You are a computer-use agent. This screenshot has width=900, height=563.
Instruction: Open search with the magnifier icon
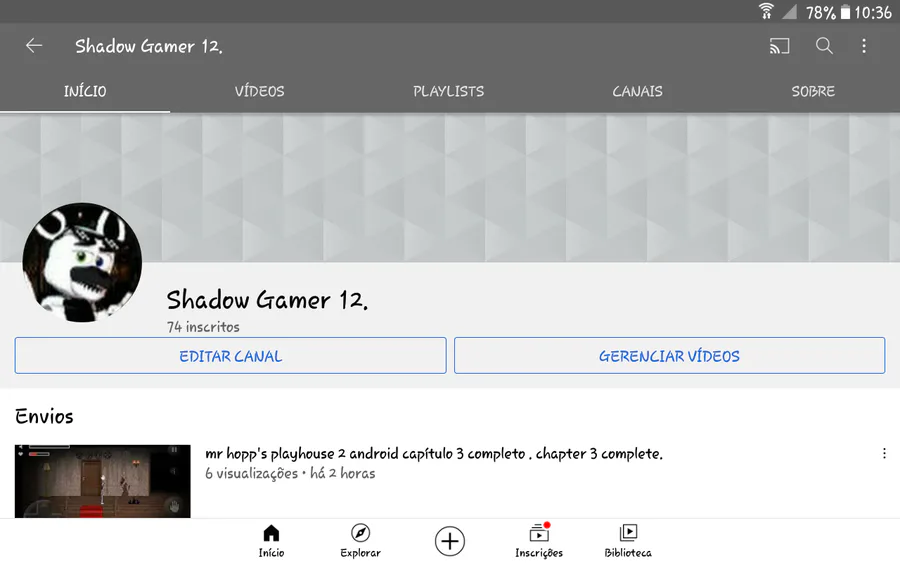coord(824,46)
